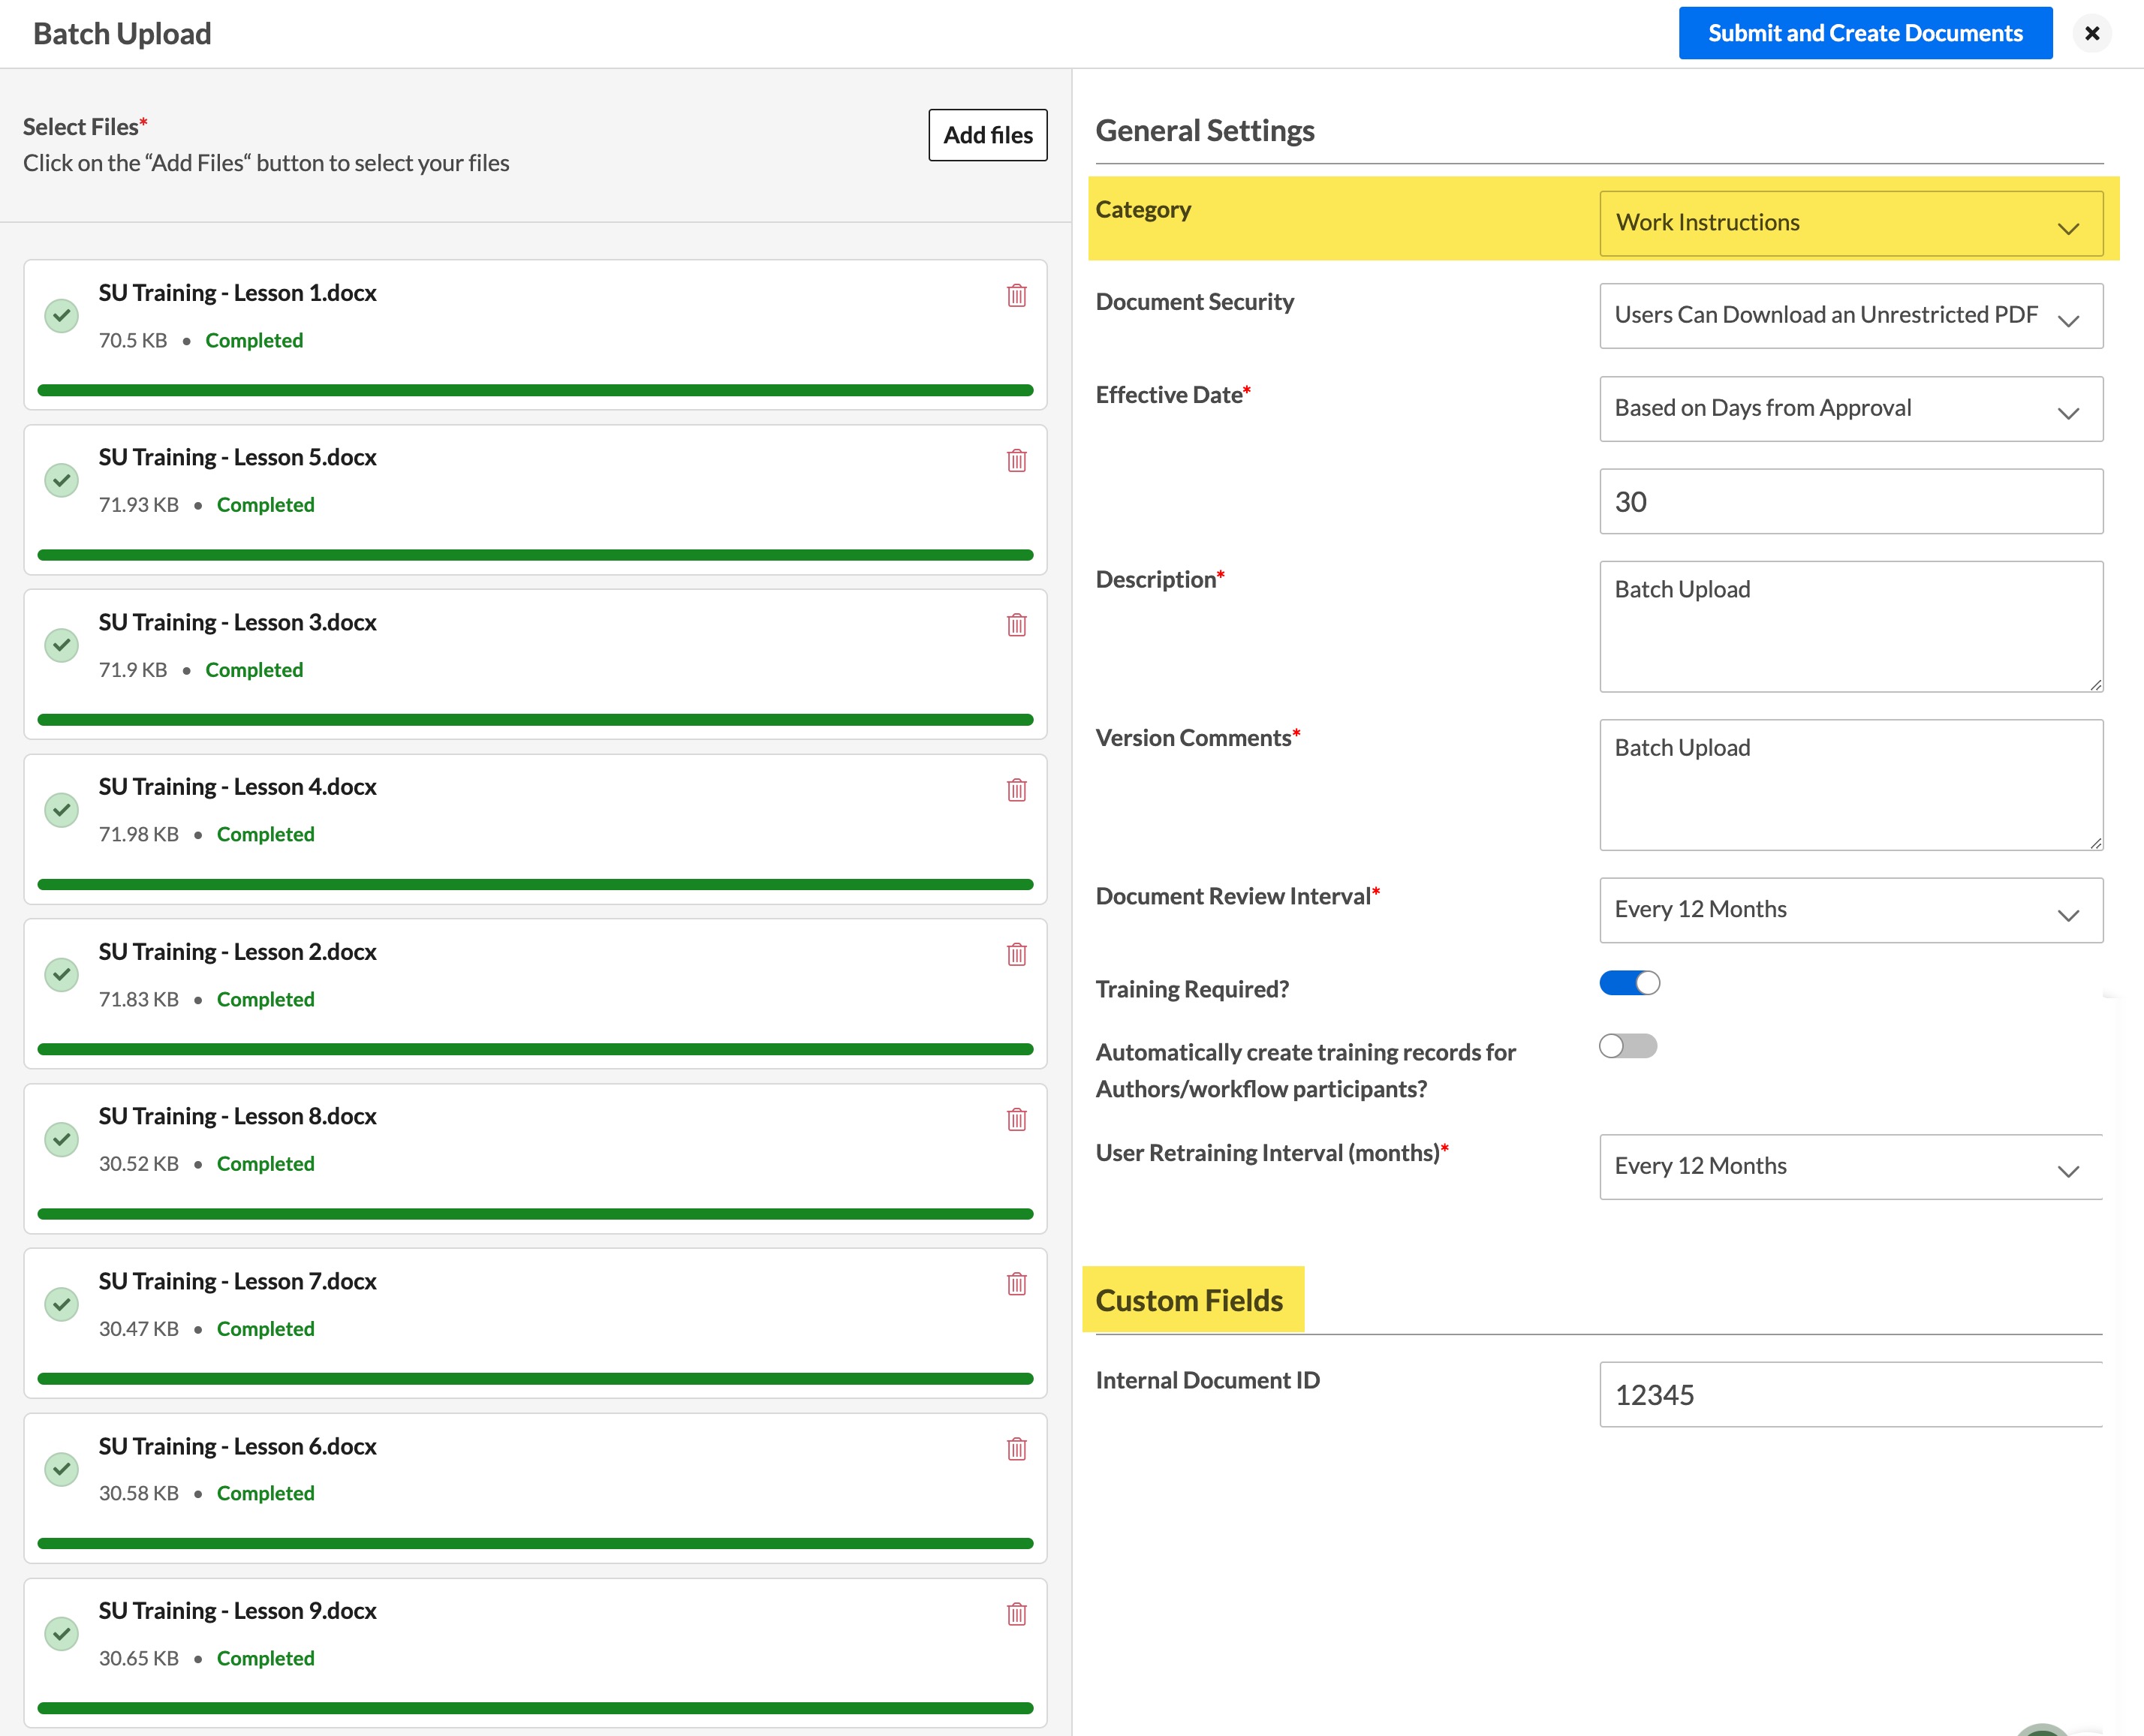Viewport: 2144px width, 1736px height.
Task: Turn off Training Required toggle
Action: 1629,983
